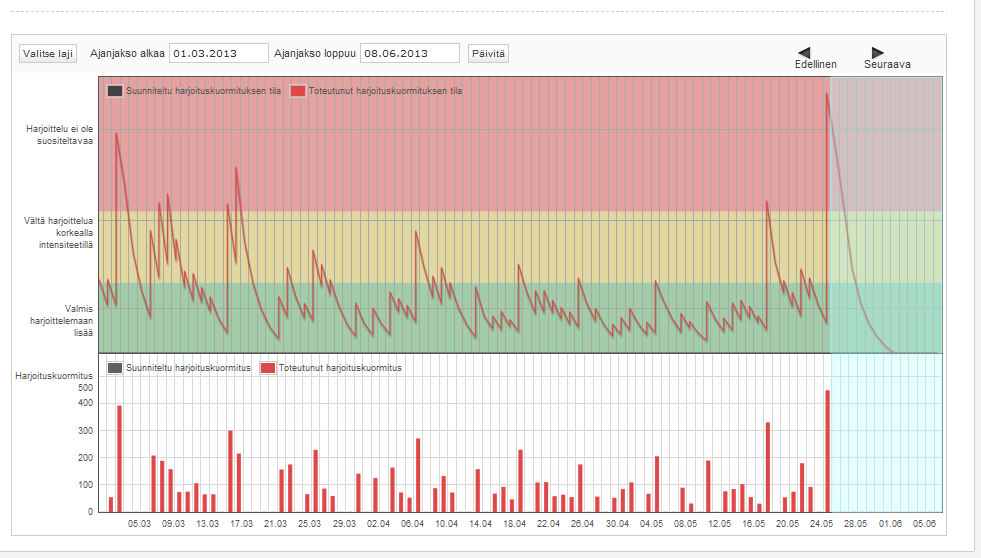The height and width of the screenshot is (558, 981).
Task: Click the red swatch for Toteutunut harjoituskuormituksen tila
Action: click(298, 91)
